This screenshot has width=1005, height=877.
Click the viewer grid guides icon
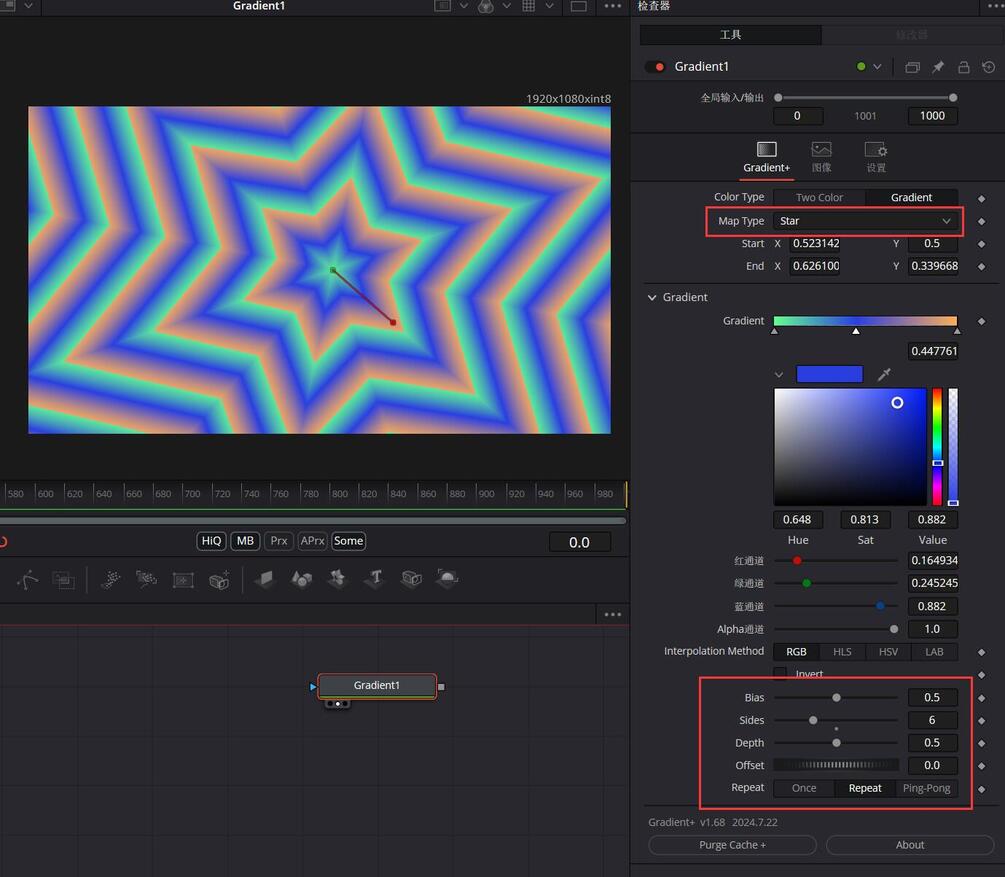(x=529, y=6)
